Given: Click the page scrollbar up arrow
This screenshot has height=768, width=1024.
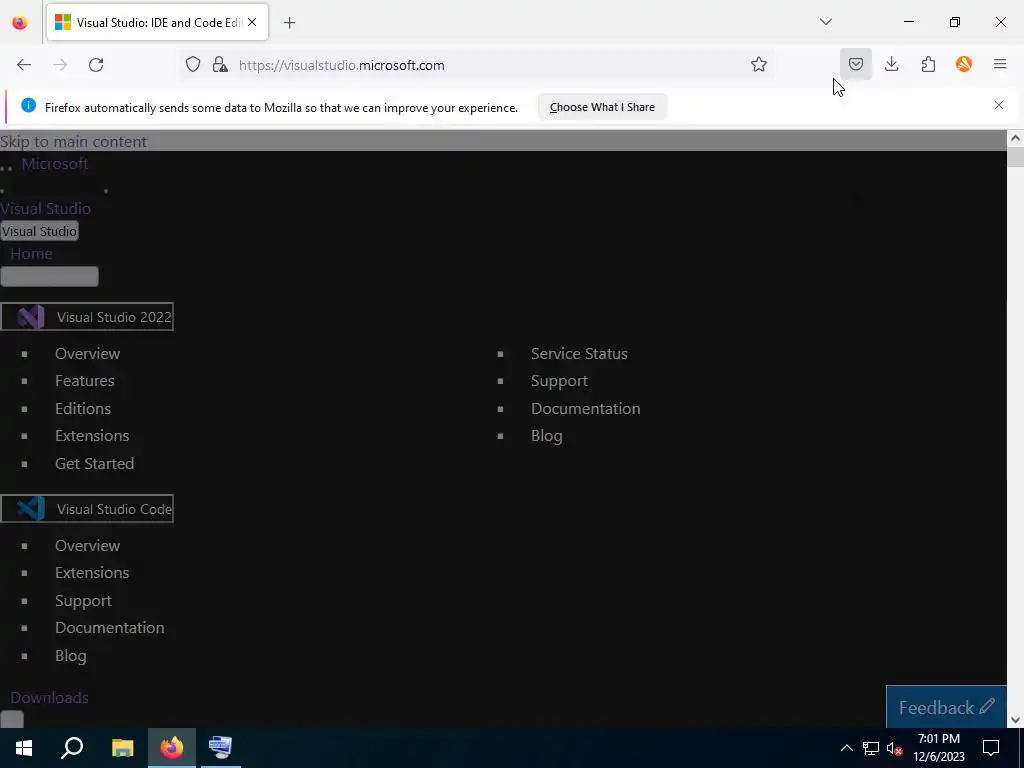Looking at the screenshot, I should (x=1015, y=138).
